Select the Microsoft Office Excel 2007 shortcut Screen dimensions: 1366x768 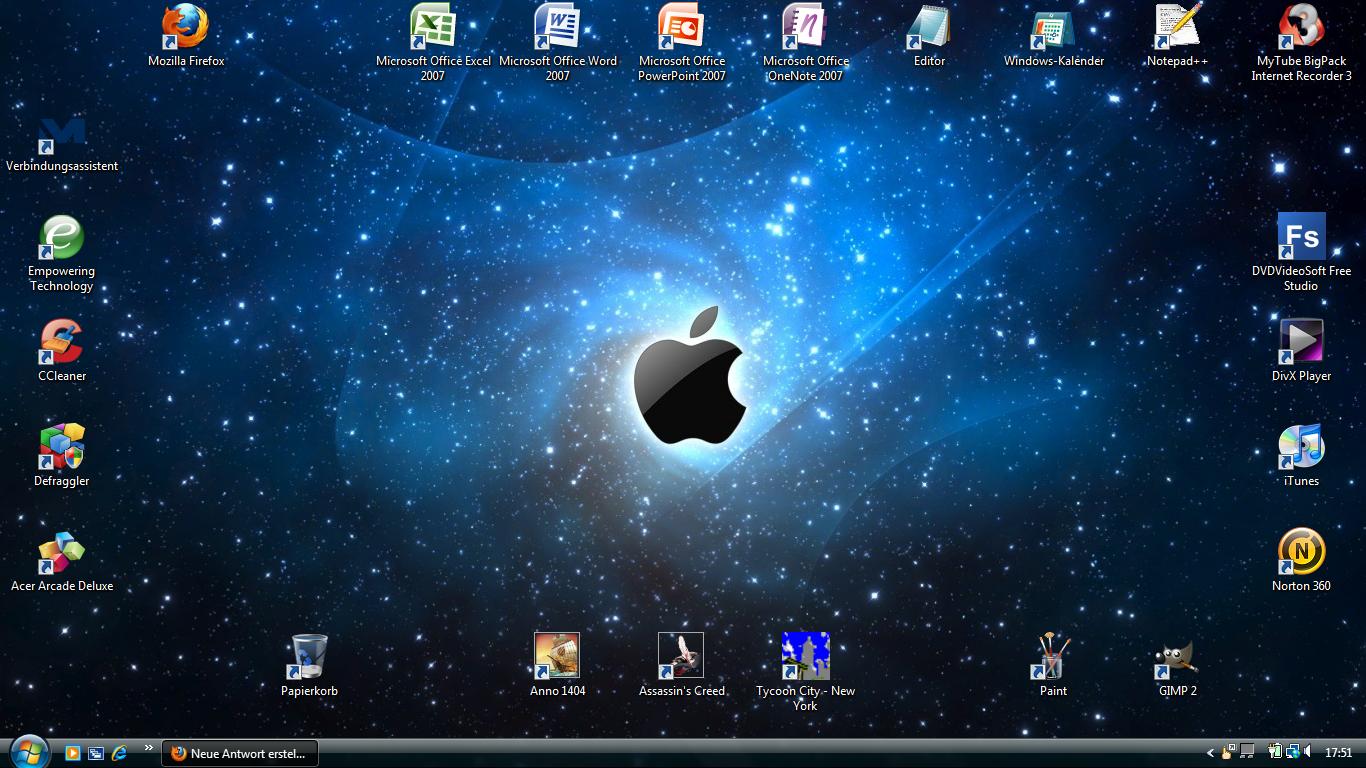pos(433,42)
